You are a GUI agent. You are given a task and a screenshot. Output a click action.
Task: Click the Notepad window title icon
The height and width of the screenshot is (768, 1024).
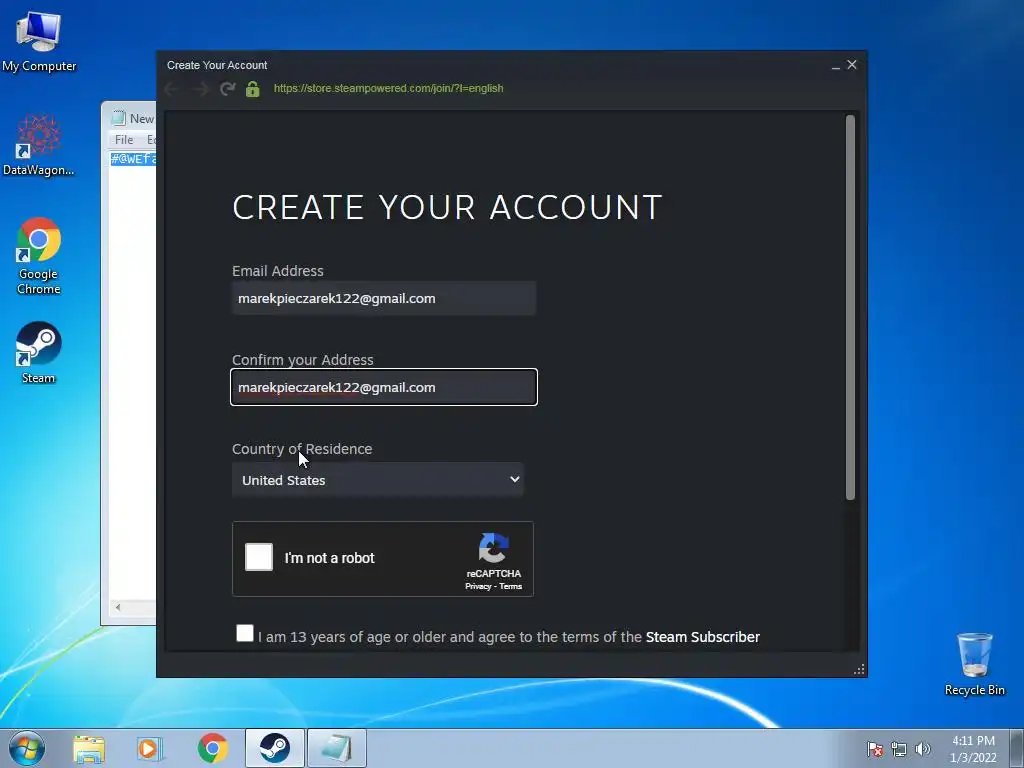pos(118,118)
